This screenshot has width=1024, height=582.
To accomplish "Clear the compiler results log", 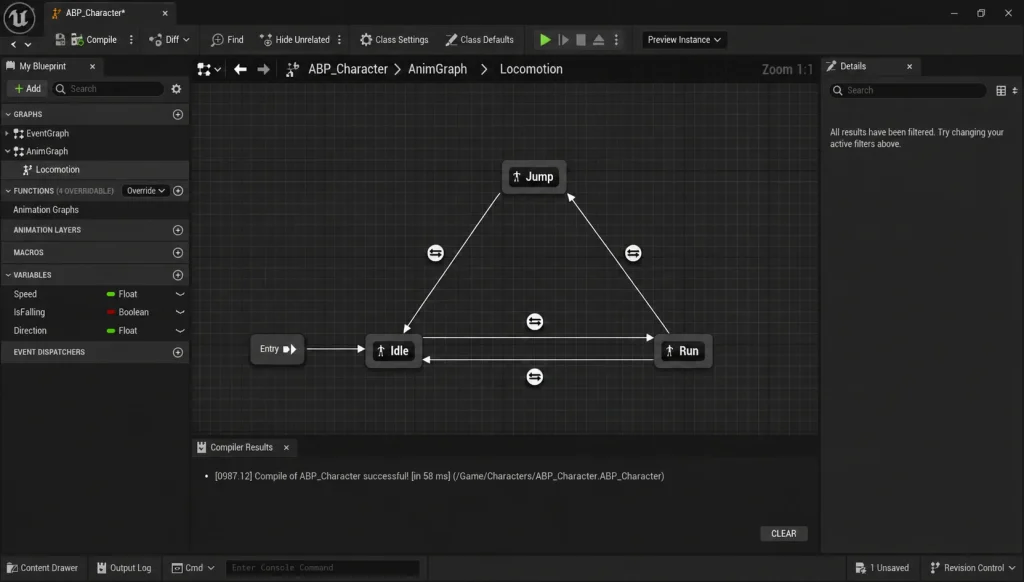I will coord(784,534).
